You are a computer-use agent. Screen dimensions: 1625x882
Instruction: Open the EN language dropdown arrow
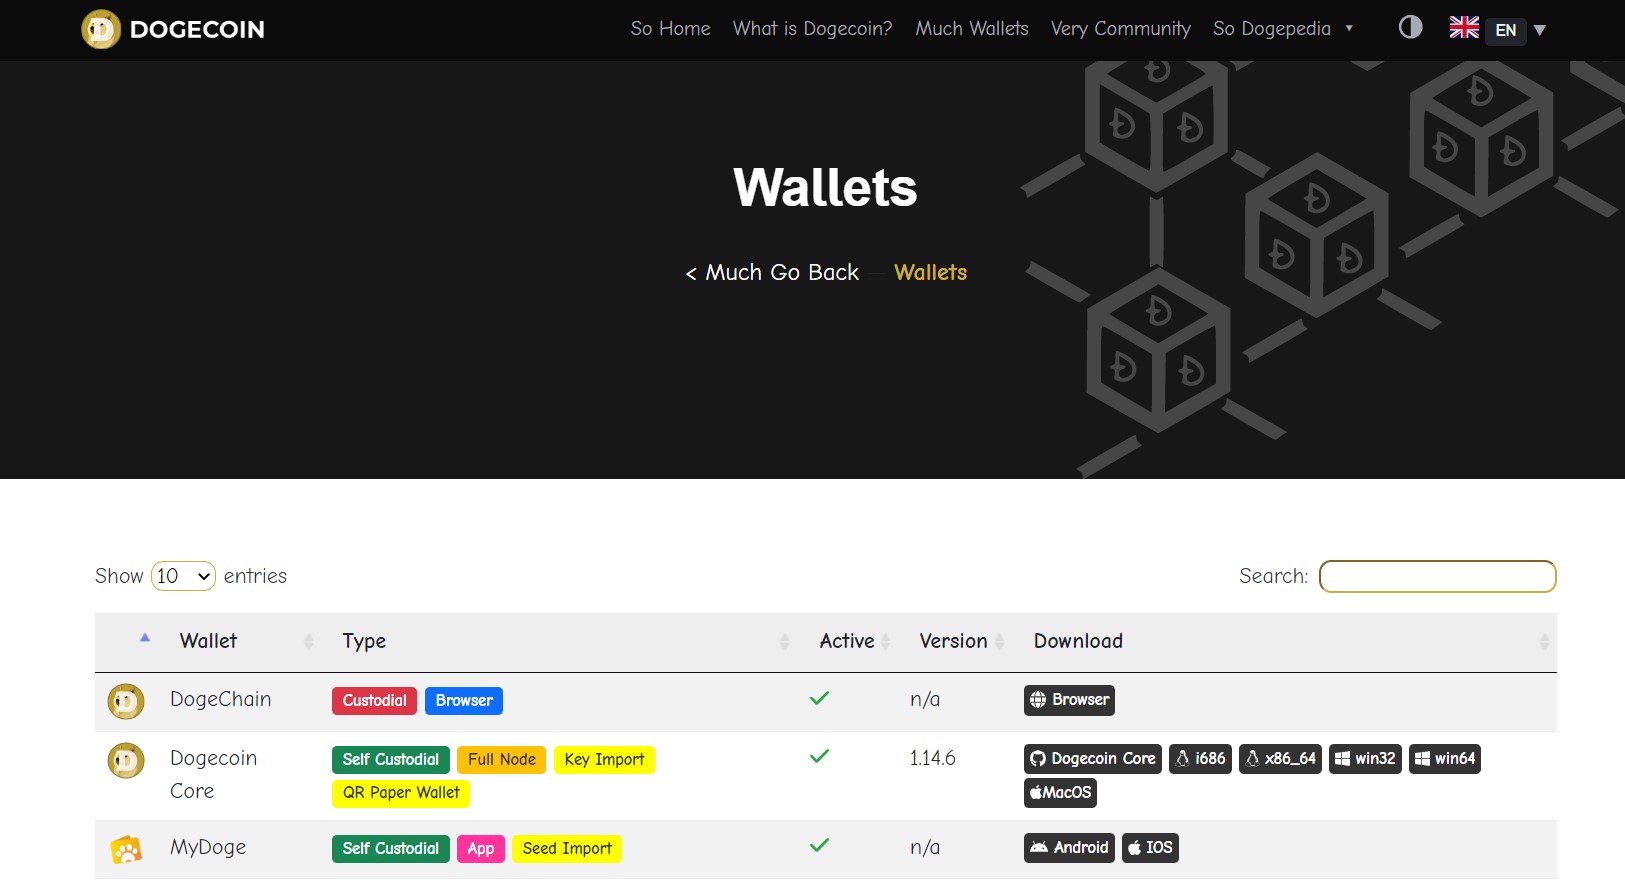pyautogui.click(x=1540, y=30)
